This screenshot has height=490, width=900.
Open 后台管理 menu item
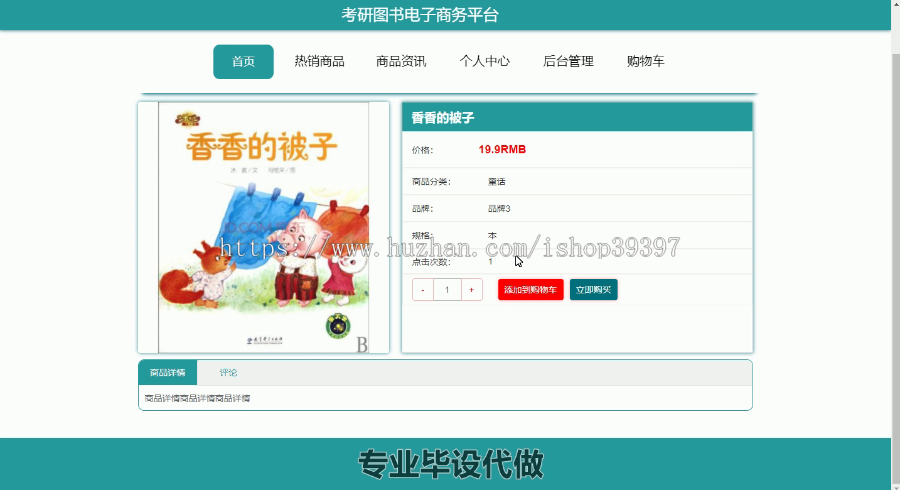[x=568, y=61]
